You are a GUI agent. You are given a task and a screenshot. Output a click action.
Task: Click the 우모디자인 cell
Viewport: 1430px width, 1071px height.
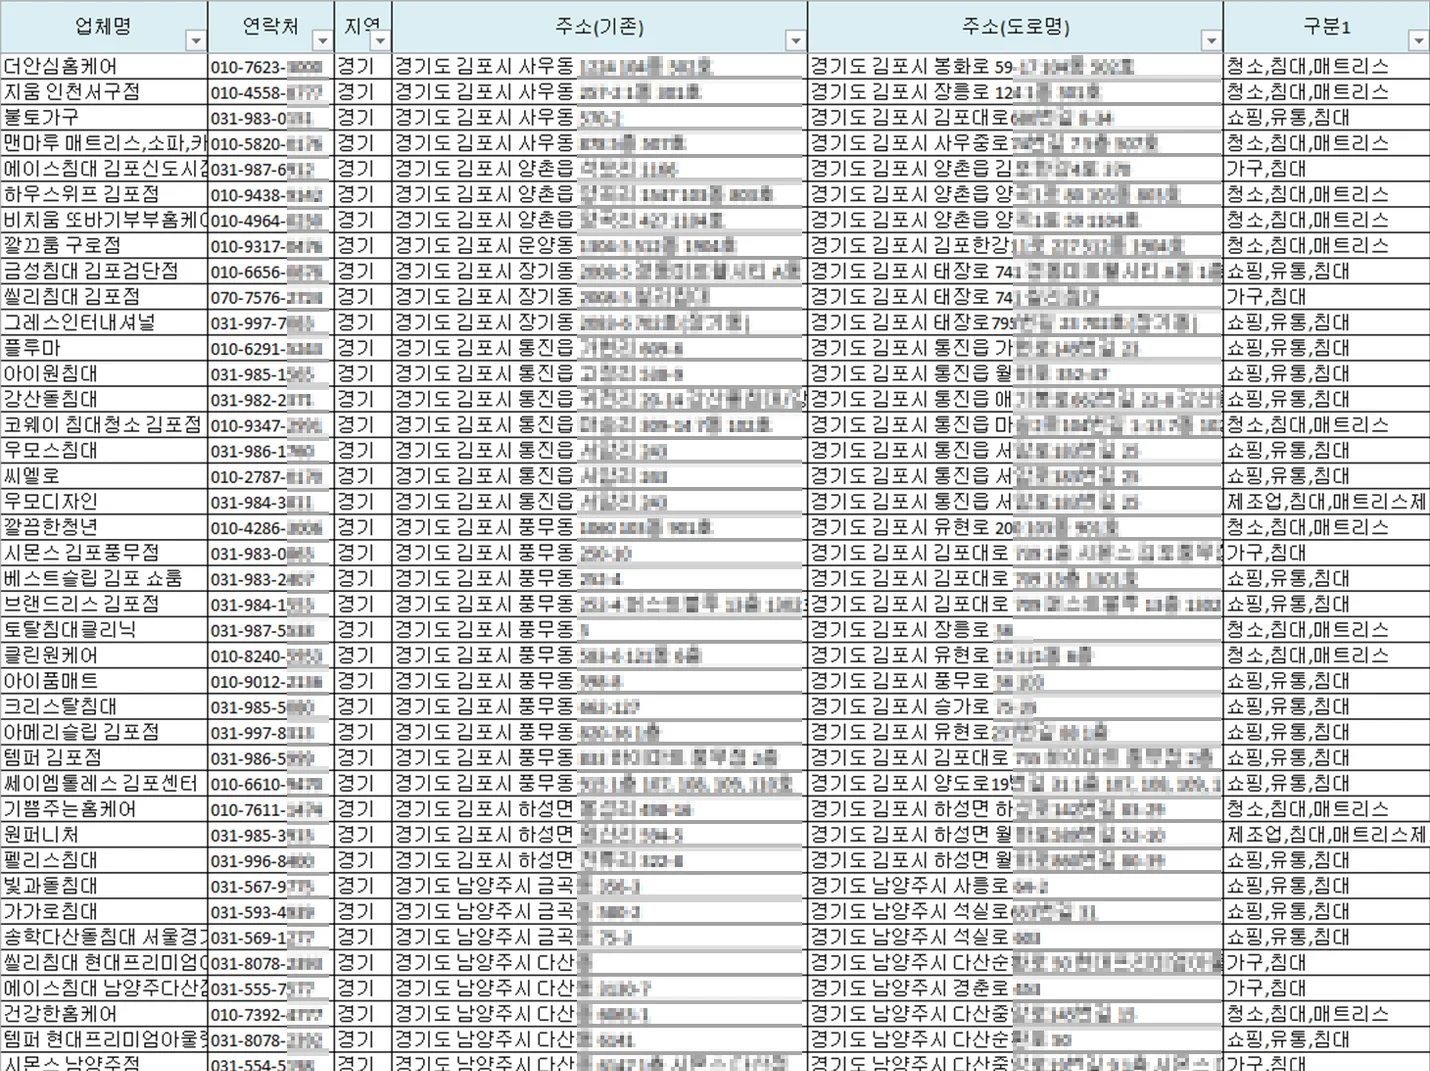(x=104, y=502)
